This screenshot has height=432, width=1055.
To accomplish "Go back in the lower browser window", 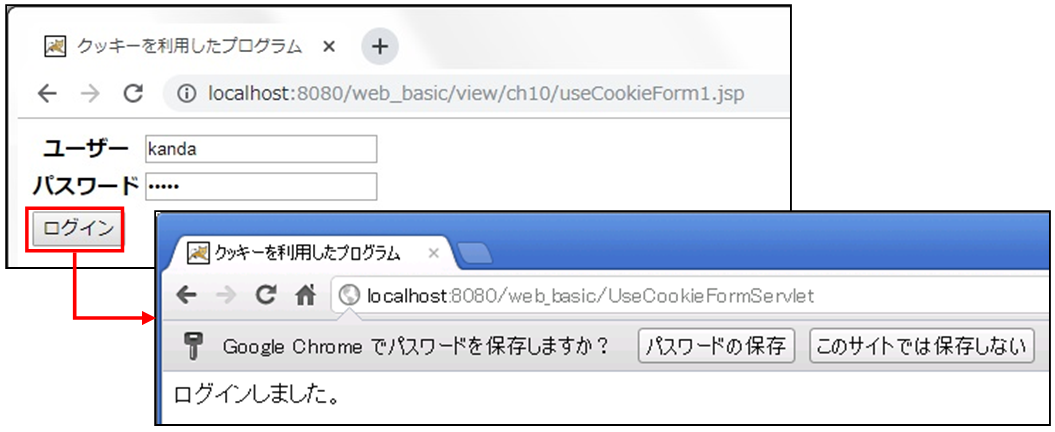I will click(x=186, y=295).
